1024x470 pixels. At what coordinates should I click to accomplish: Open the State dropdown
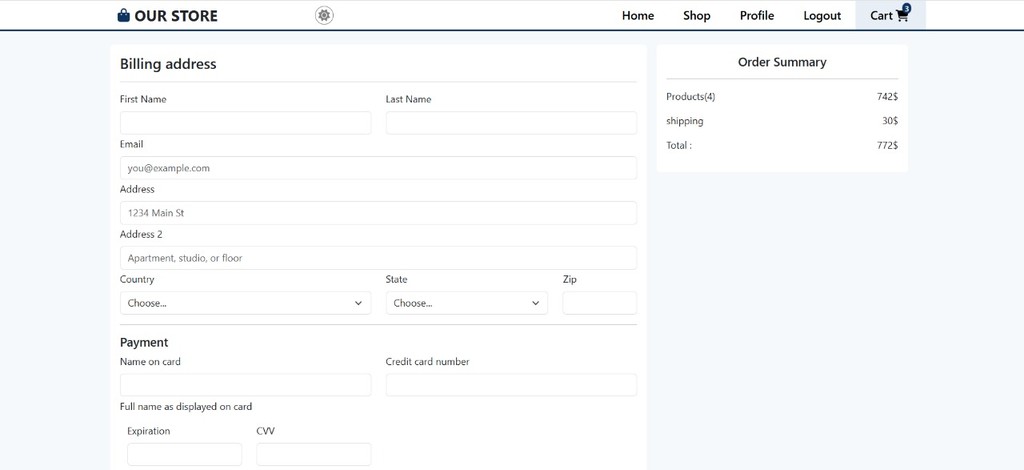click(466, 303)
